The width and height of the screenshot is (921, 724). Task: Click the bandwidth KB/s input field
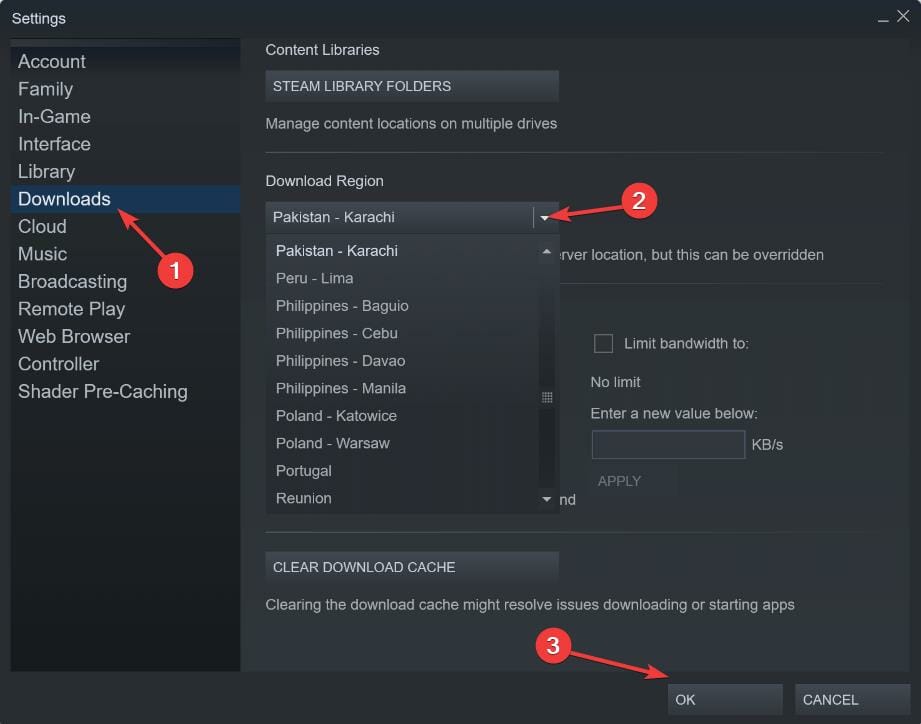[x=668, y=445]
